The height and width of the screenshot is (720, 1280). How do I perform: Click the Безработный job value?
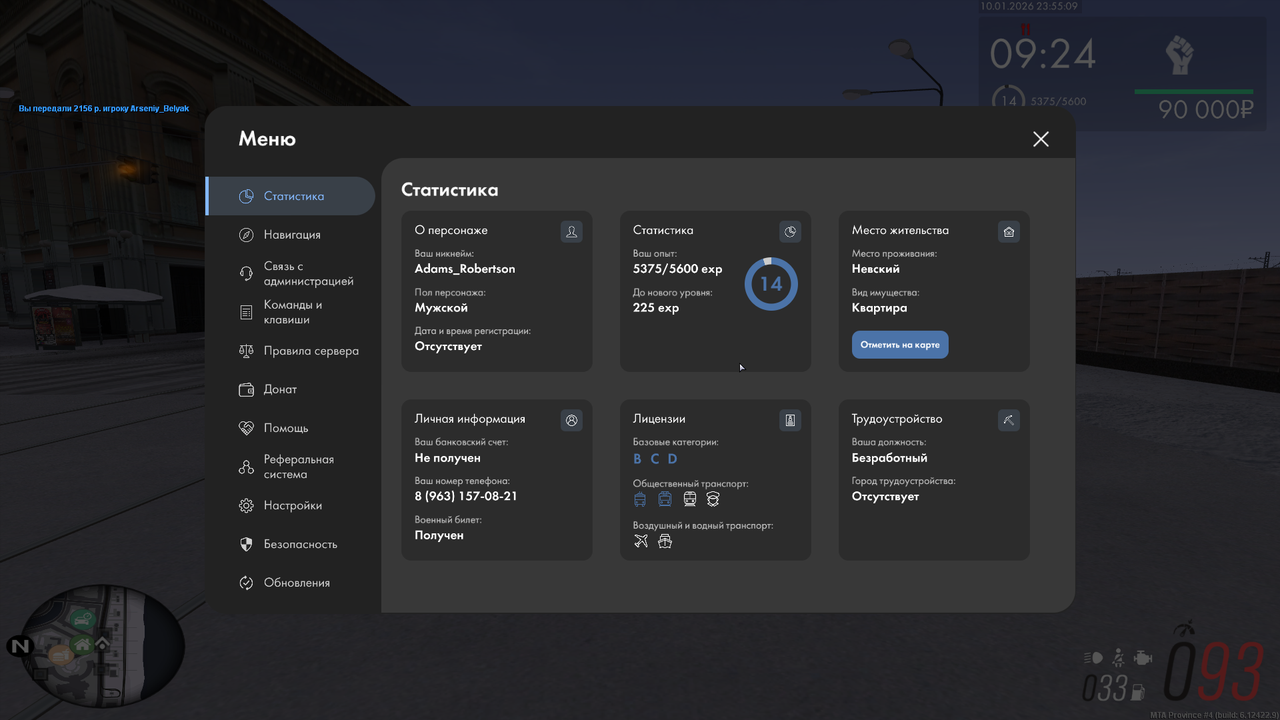(890, 458)
